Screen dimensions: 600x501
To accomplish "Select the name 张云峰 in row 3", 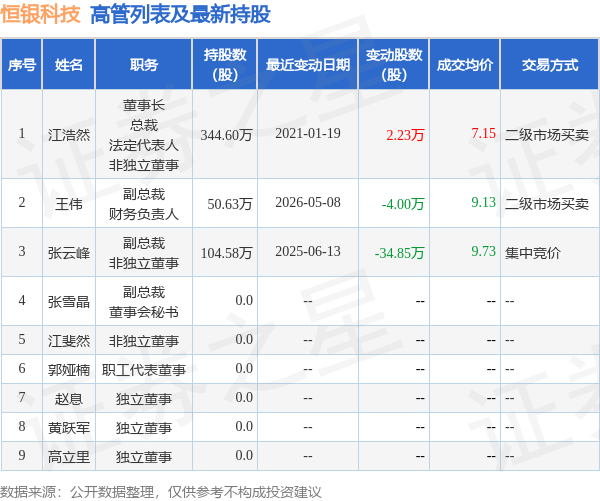I will click(68, 253).
